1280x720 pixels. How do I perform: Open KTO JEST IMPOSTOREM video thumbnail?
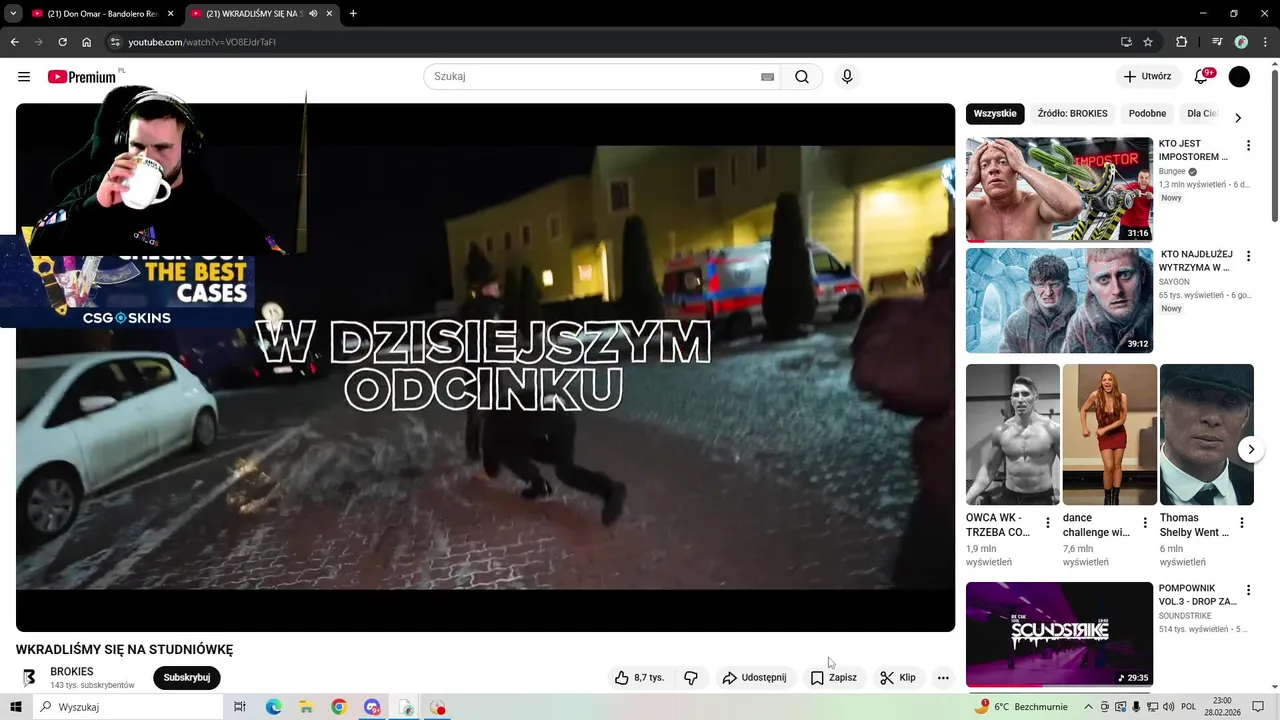(1059, 189)
